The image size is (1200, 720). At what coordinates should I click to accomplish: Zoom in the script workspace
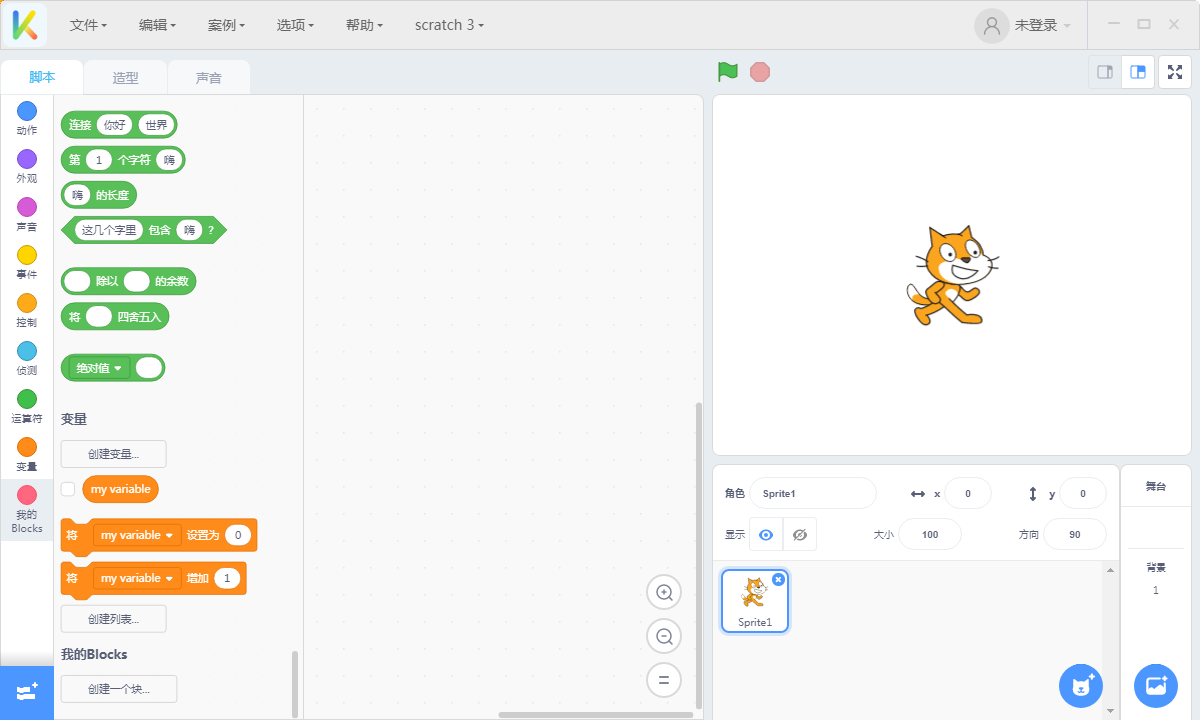(x=664, y=593)
